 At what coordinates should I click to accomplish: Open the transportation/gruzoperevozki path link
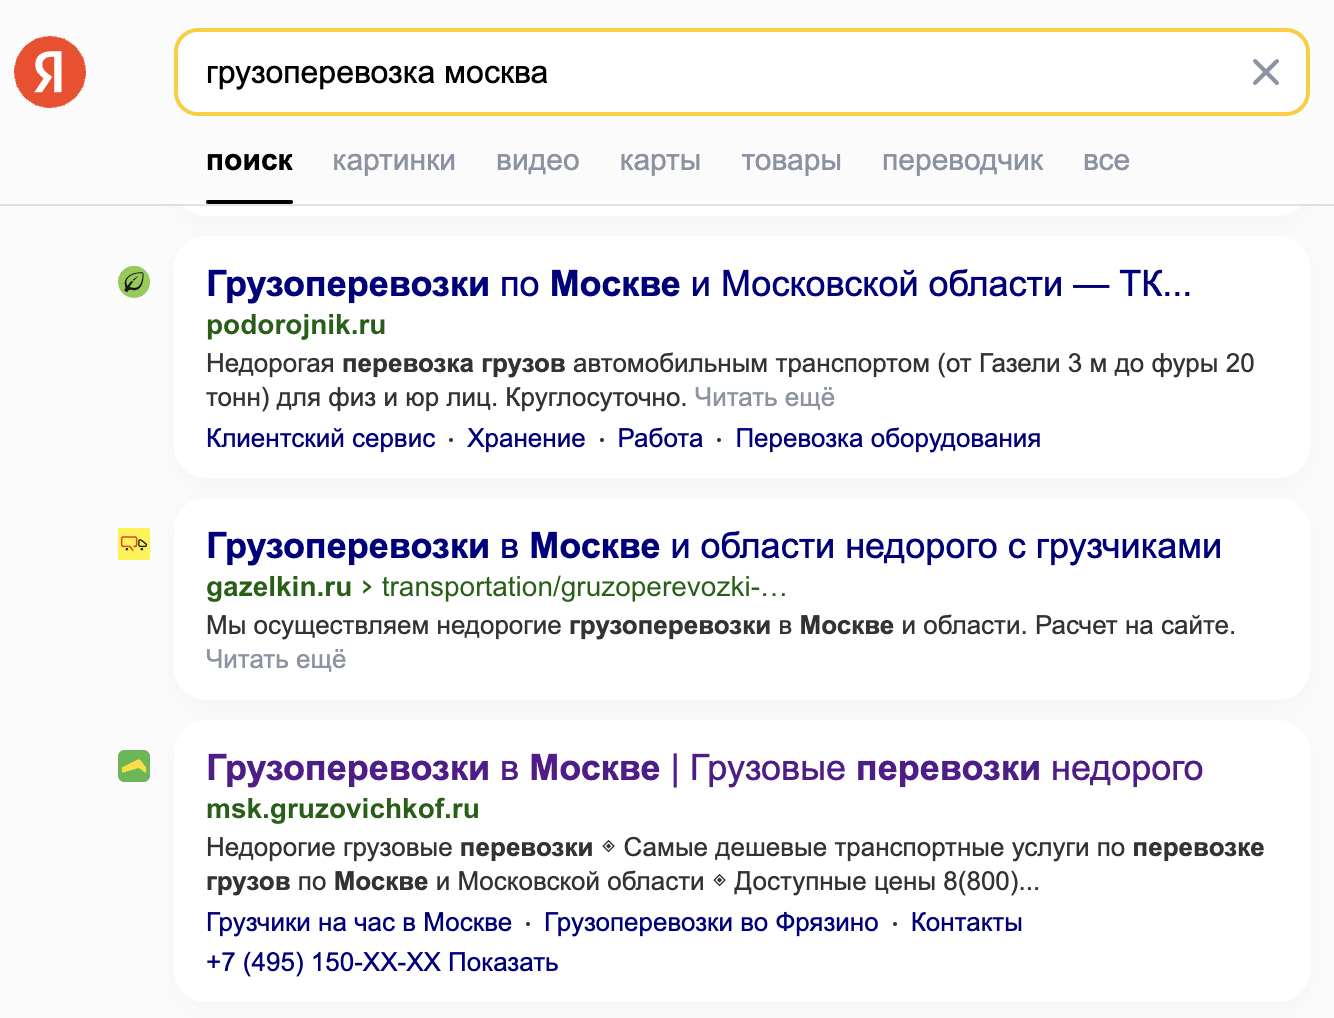click(x=584, y=587)
